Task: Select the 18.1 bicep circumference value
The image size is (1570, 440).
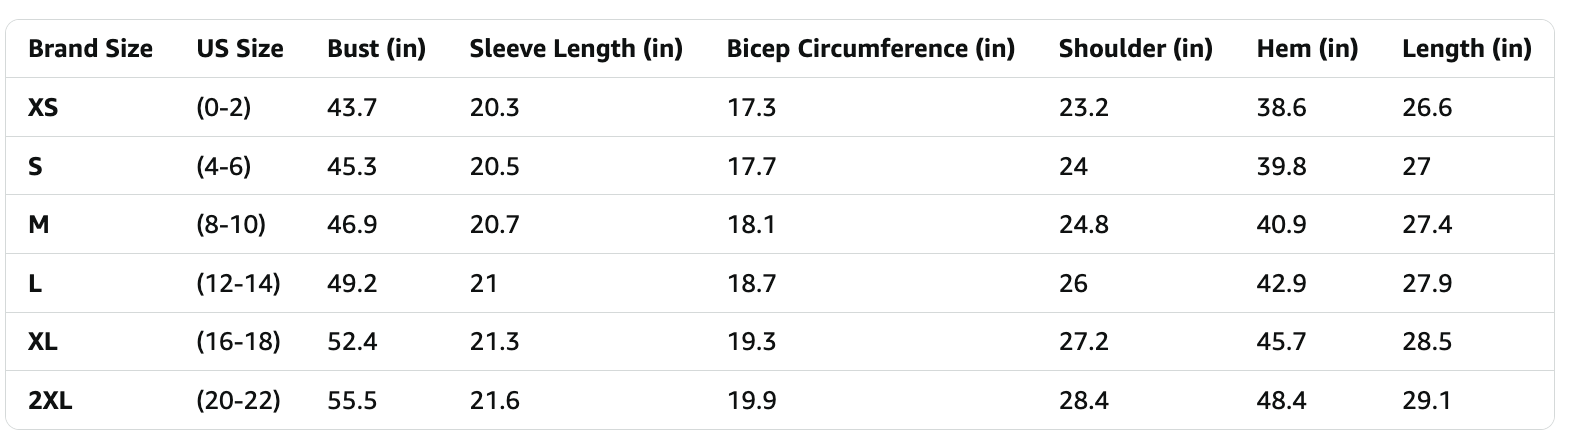Action: [x=751, y=225]
